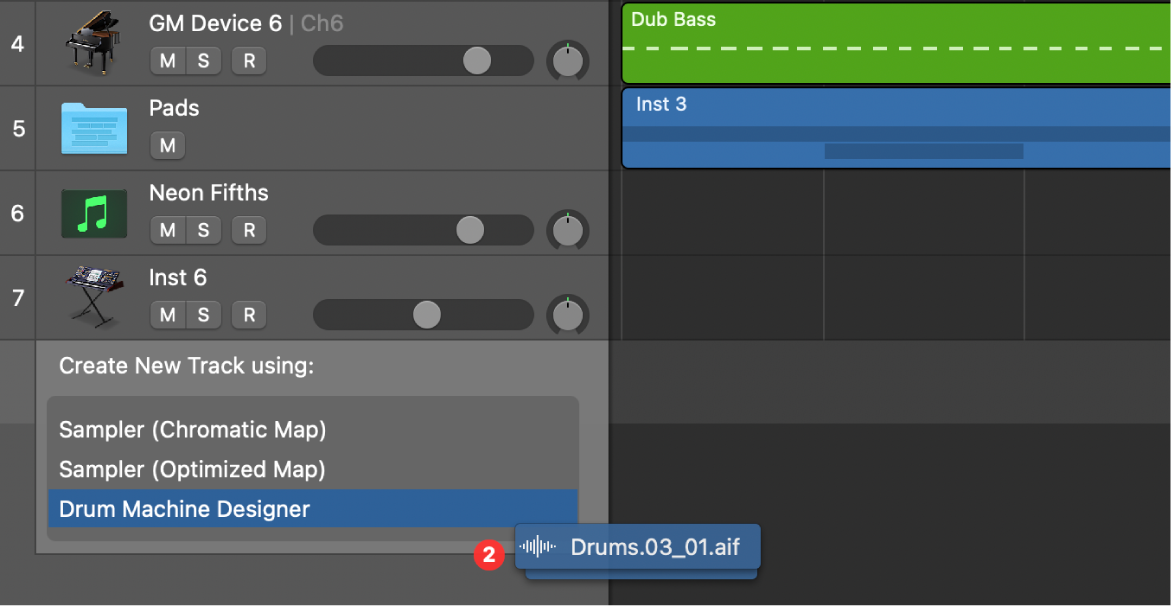Select Sampler (Chromatic Map) option
This screenshot has width=1173, height=606.
pos(192,430)
